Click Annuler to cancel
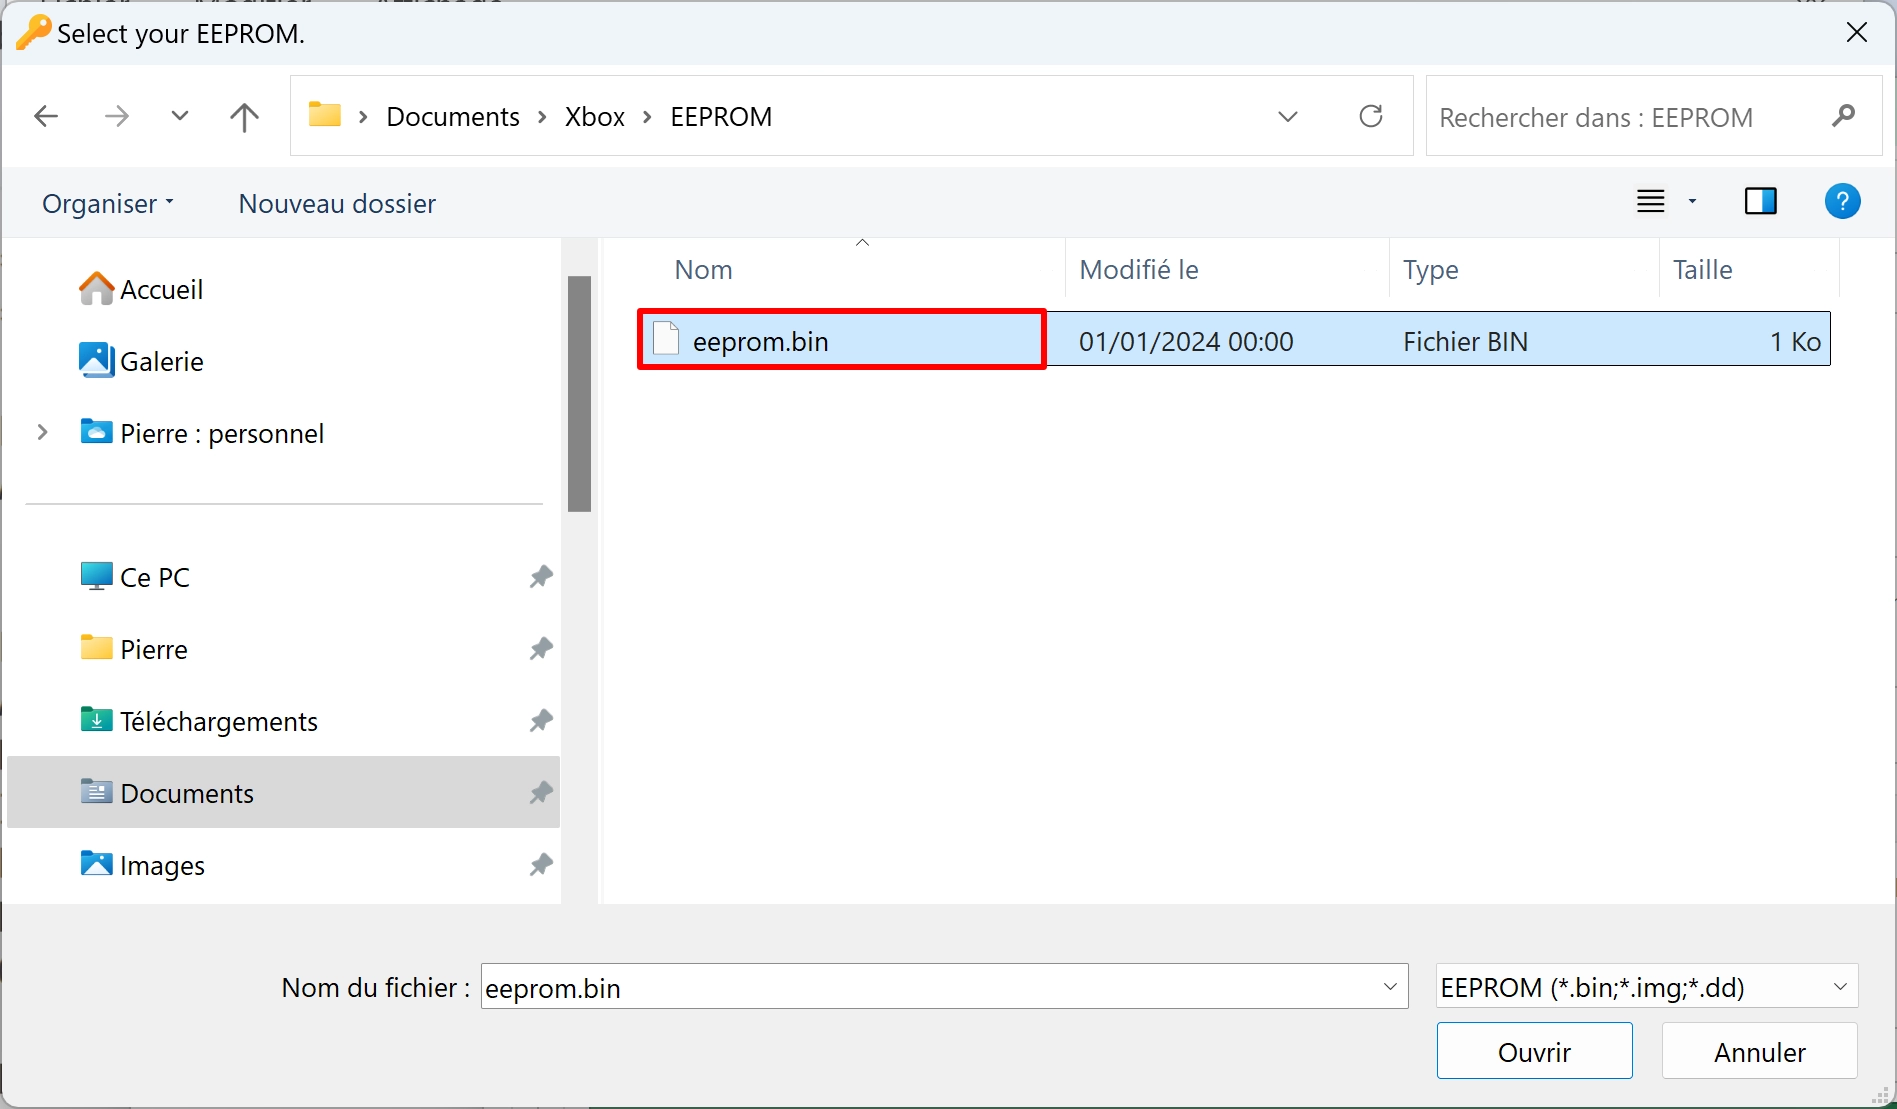This screenshot has width=1897, height=1109. click(x=1760, y=1052)
